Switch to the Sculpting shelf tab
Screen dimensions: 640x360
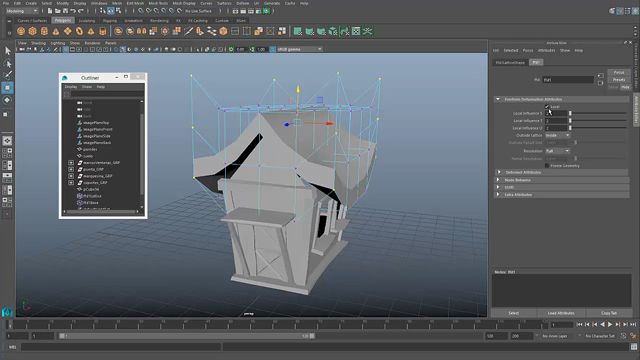87,20
